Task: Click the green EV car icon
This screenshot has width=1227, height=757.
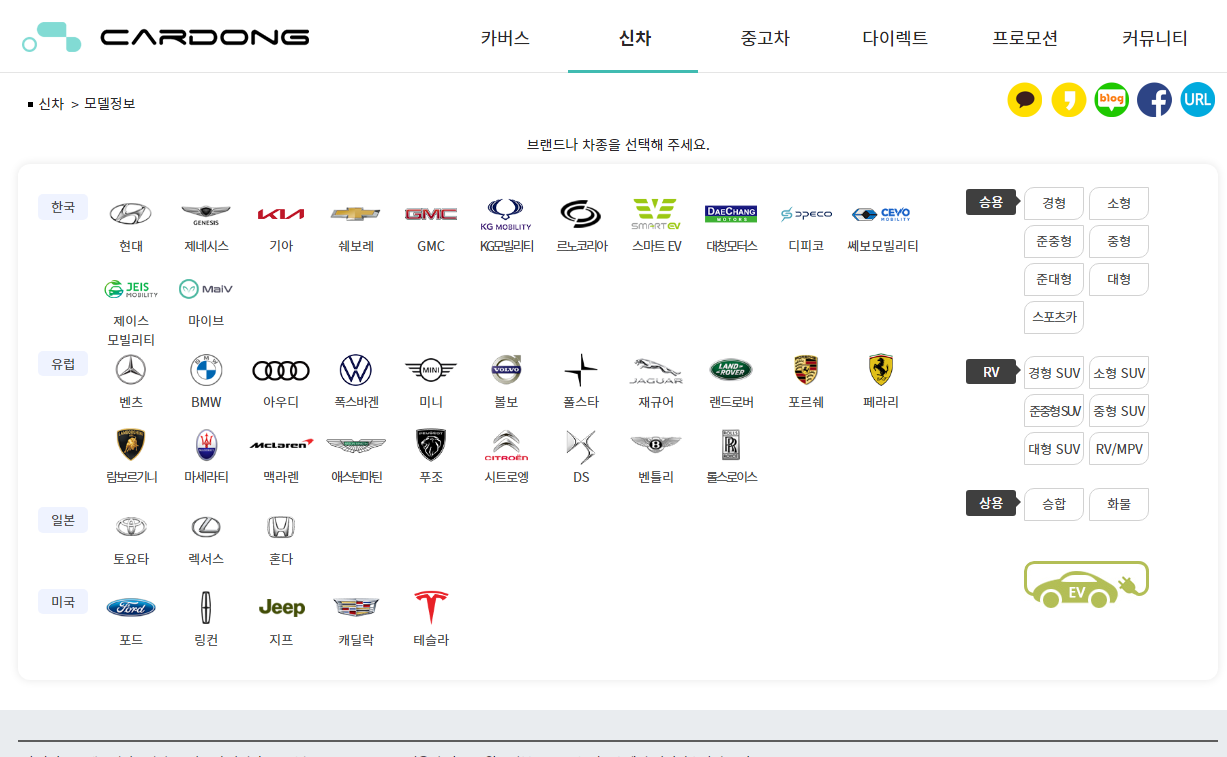Action: click(x=1086, y=585)
